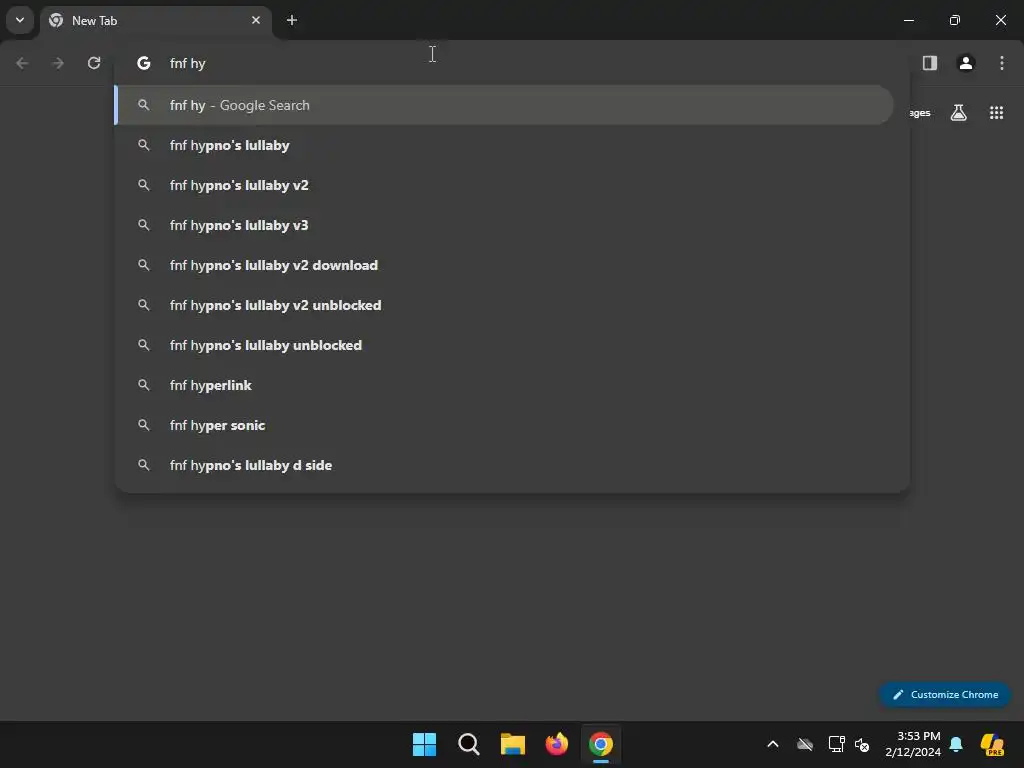Image resolution: width=1024 pixels, height=768 pixels.
Task: Choose suggestion 'fnf hypno's lullaby v2'
Action: pos(504,185)
